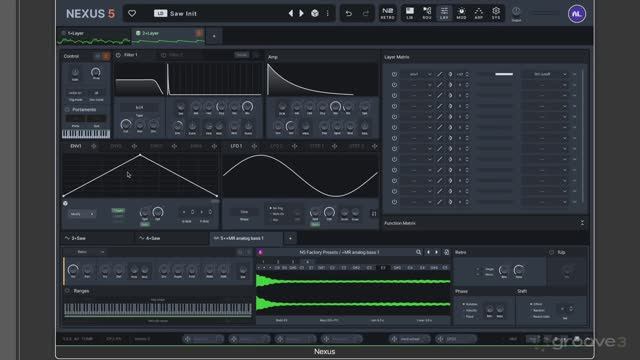The image size is (640, 360).
Task: Click the orange button in Control panel
Action: (106, 56)
